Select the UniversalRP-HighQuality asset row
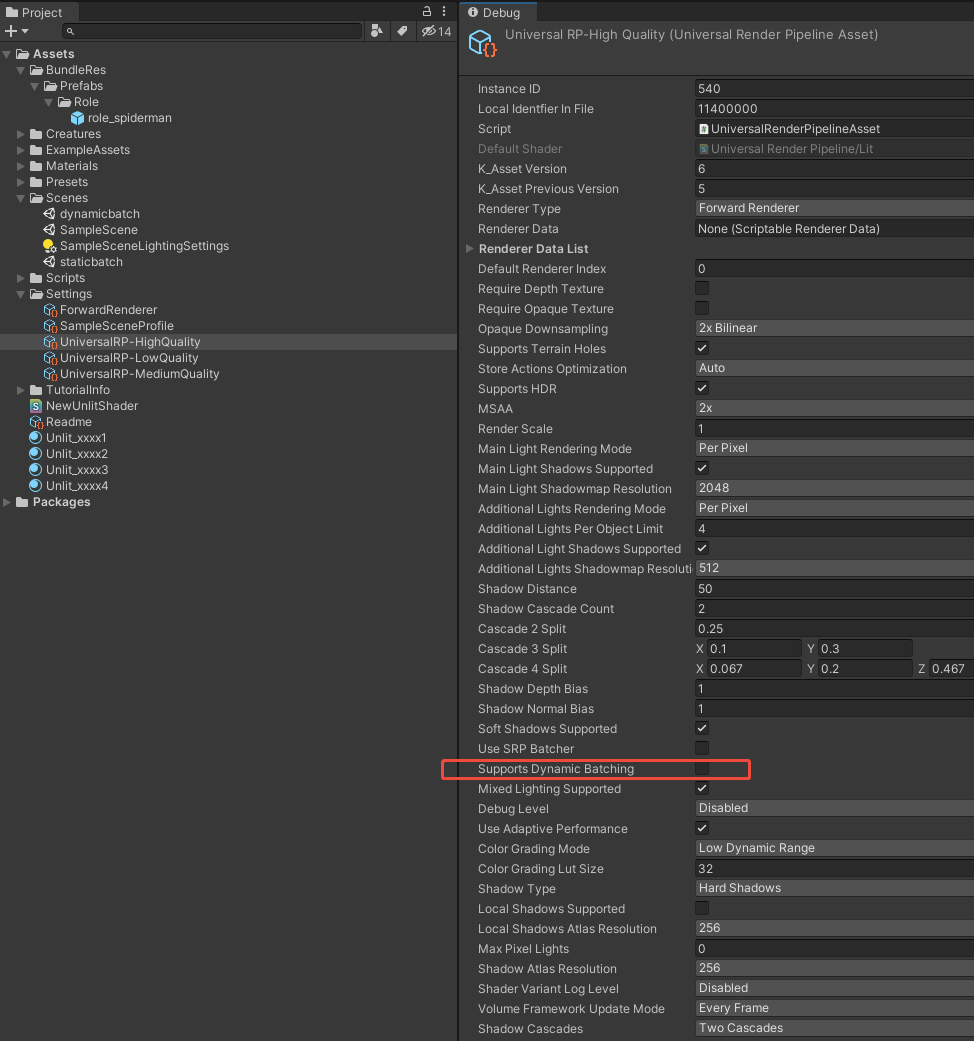The width and height of the screenshot is (974, 1041). point(228,342)
